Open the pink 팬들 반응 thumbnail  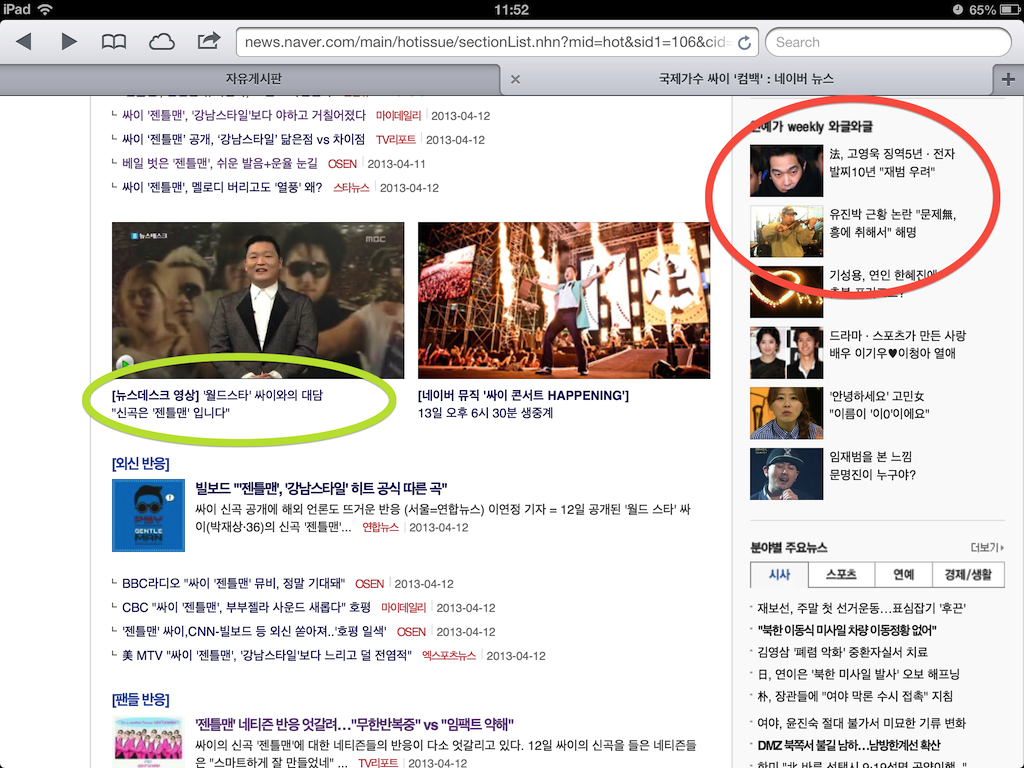(148, 742)
